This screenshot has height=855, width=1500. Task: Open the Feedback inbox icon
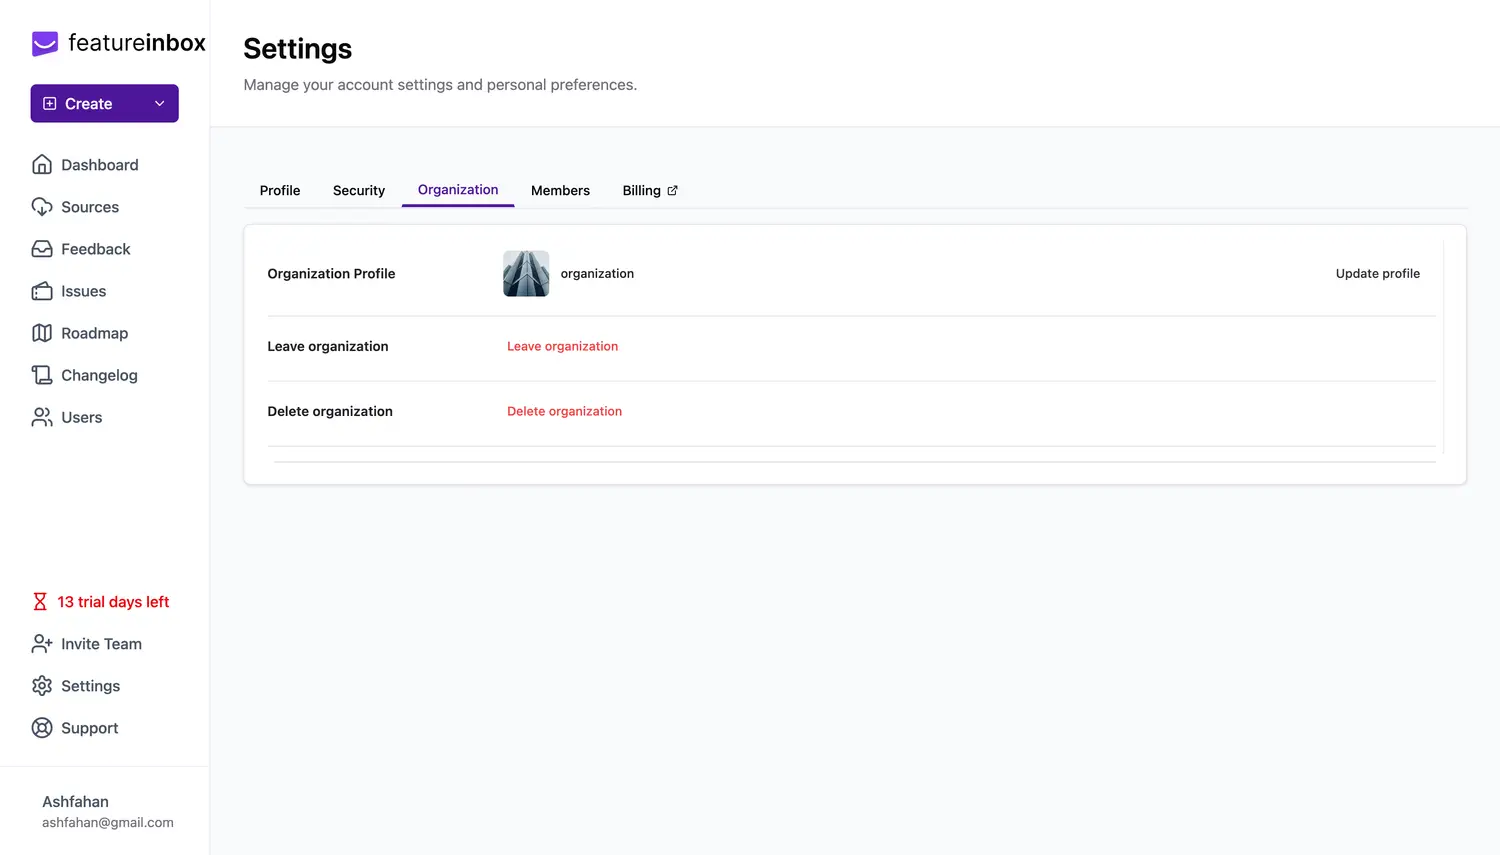(42, 249)
